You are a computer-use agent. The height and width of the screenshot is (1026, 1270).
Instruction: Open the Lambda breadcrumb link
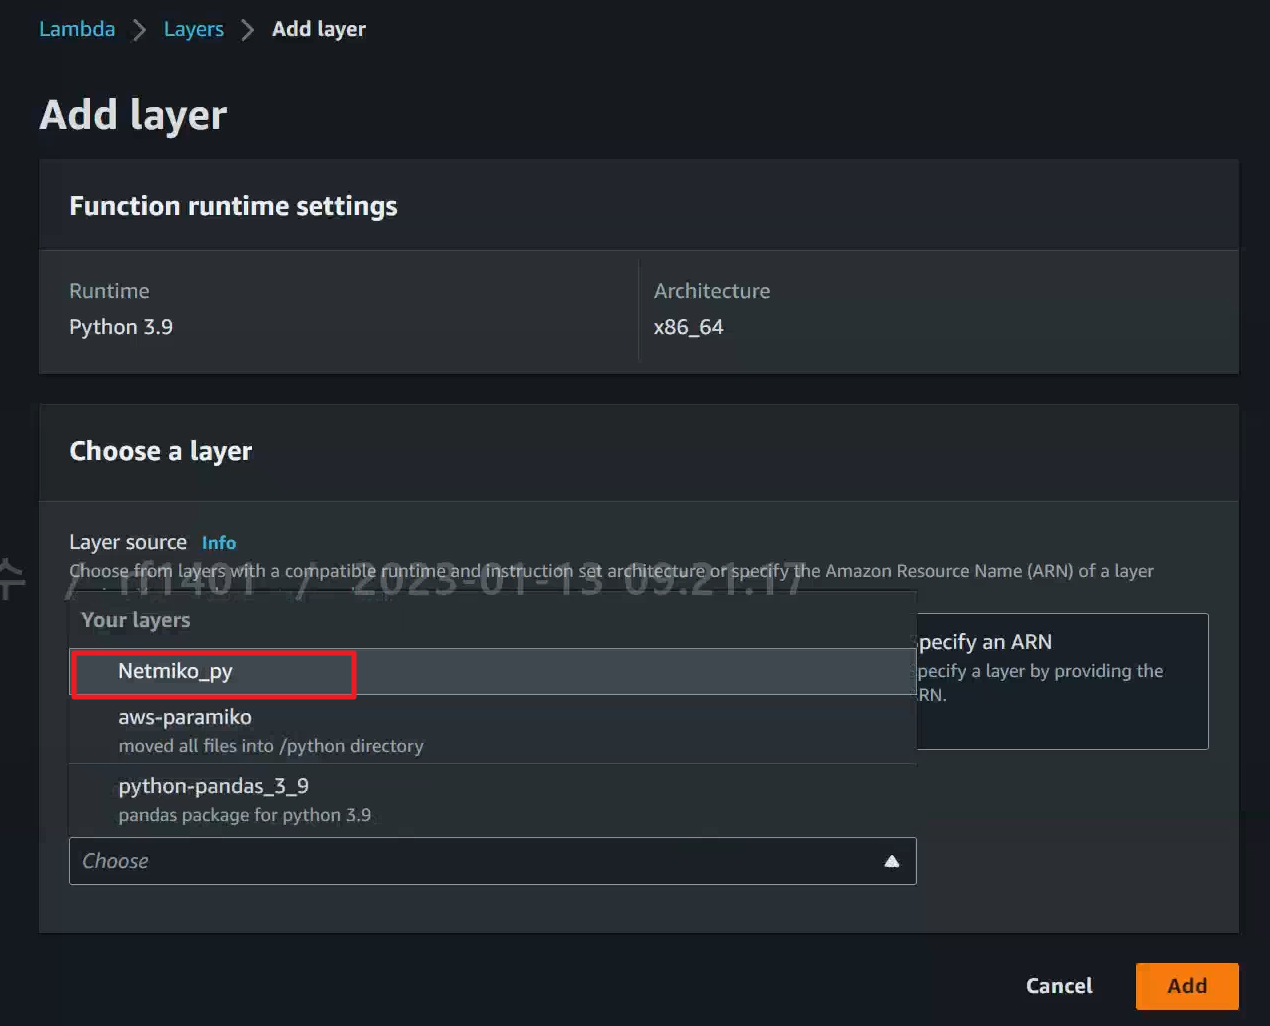[x=77, y=29]
